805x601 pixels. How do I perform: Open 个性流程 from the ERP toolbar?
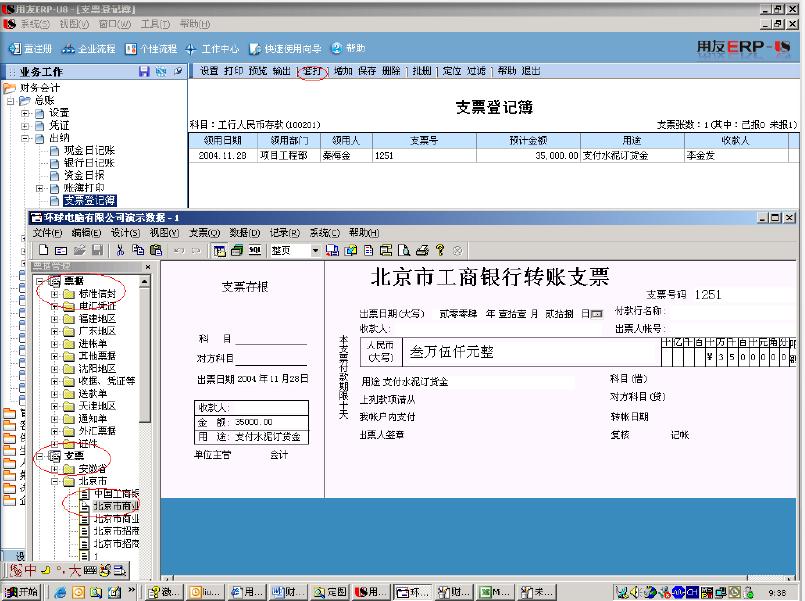(x=151, y=48)
